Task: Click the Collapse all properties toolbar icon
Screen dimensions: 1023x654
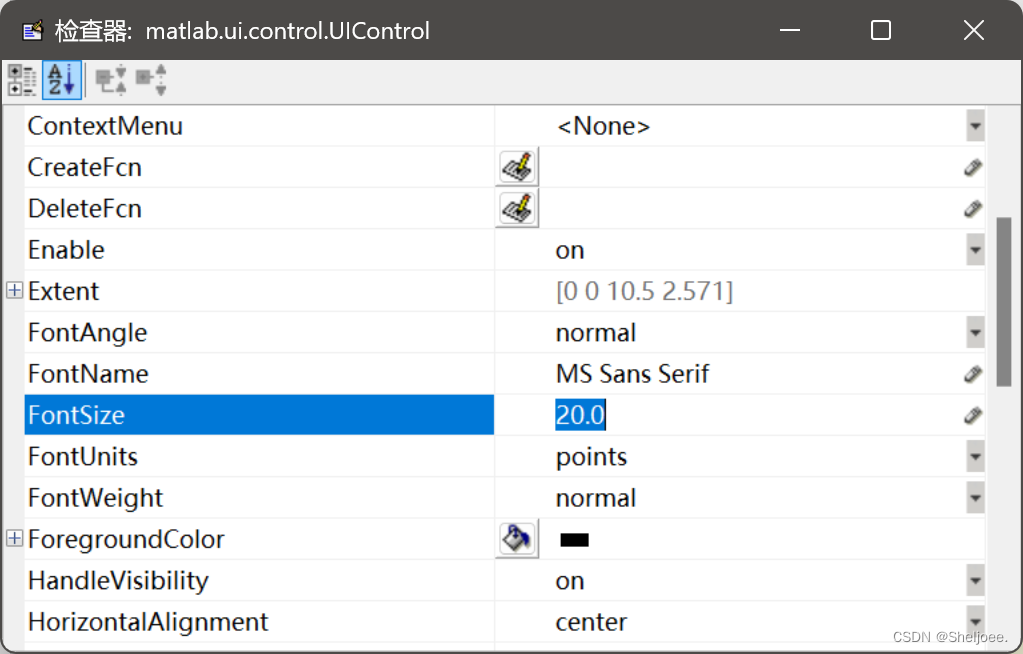Action: (112, 80)
